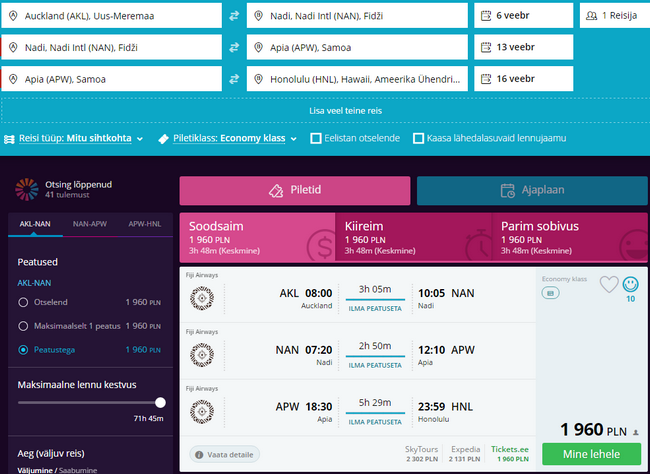Click Fiji Airways logo on AKL-NAN flight
This screenshot has width=650, height=474.
[202, 298]
